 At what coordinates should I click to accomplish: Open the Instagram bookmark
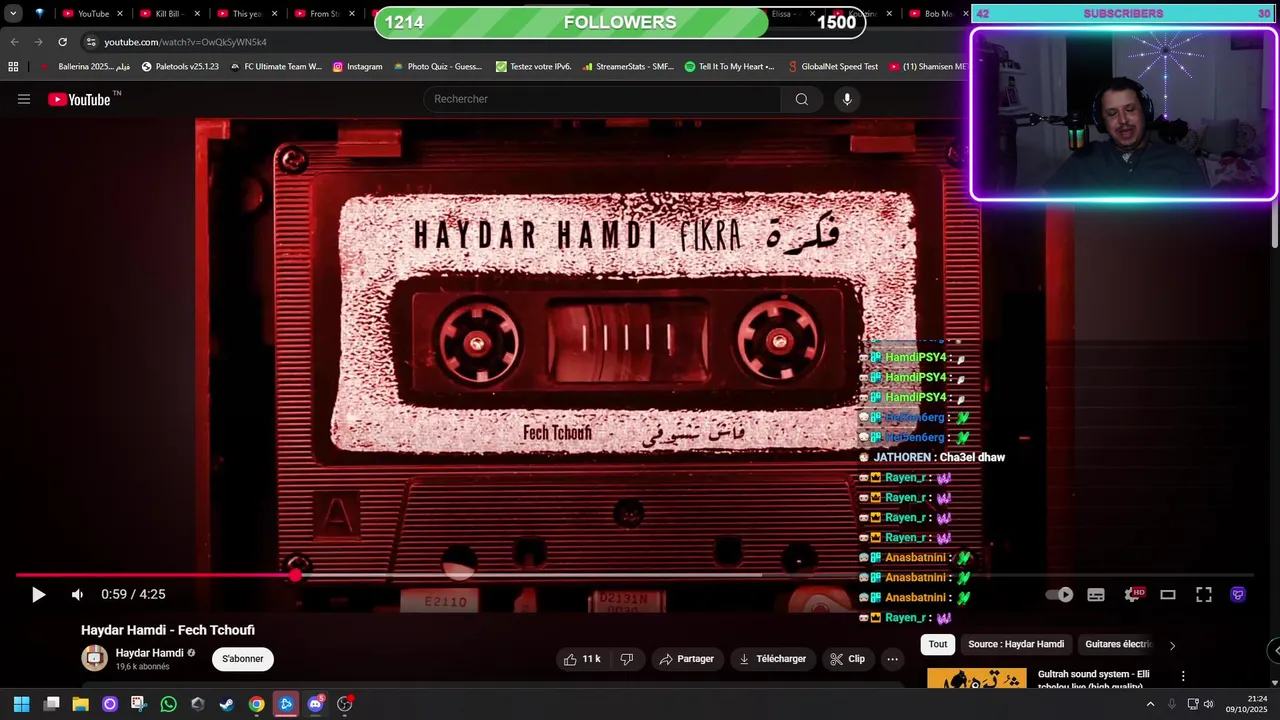pos(357,67)
